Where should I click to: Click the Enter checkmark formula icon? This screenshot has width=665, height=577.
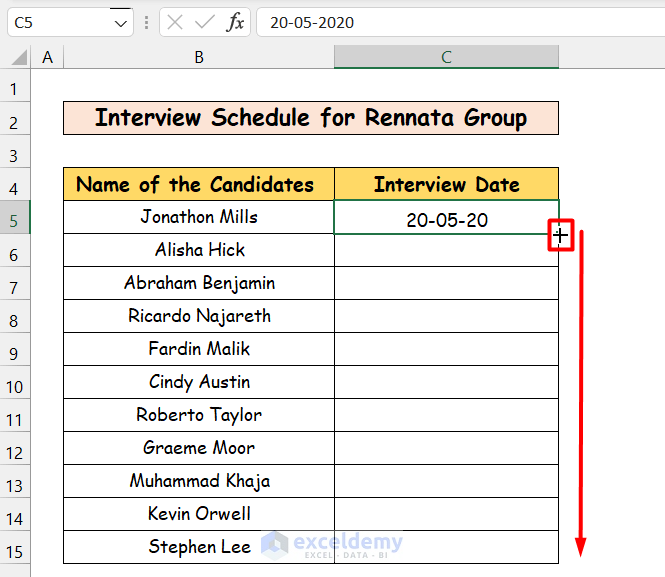click(204, 22)
